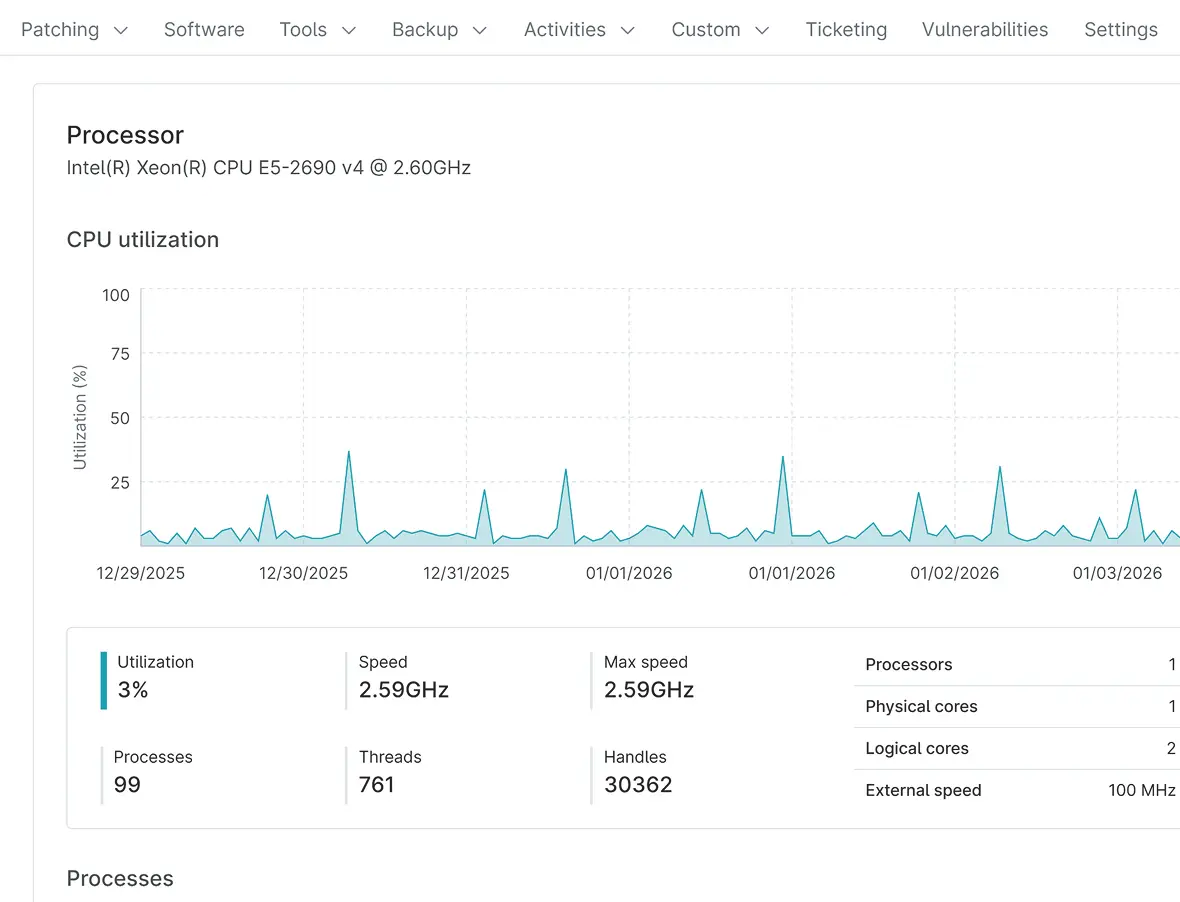Click the Threads count 761
Image resolution: width=1180 pixels, height=902 pixels.
click(376, 785)
